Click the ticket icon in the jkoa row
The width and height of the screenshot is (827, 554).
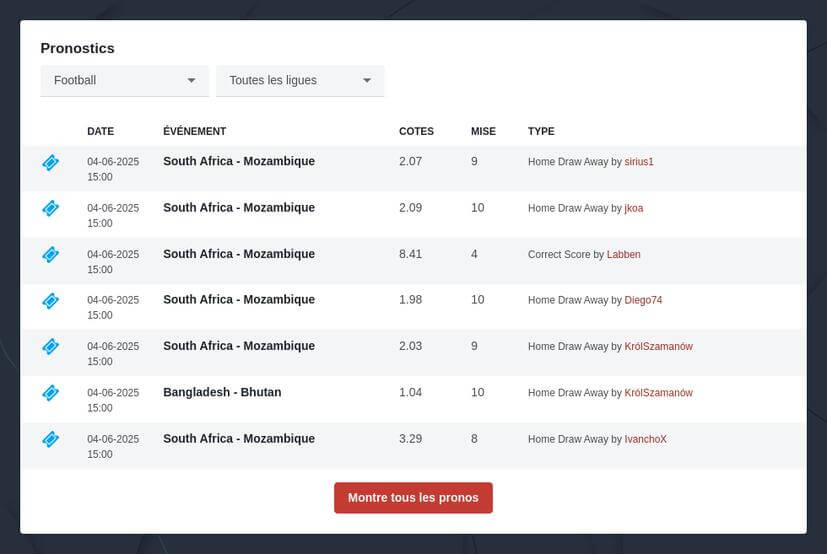pos(51,208)
